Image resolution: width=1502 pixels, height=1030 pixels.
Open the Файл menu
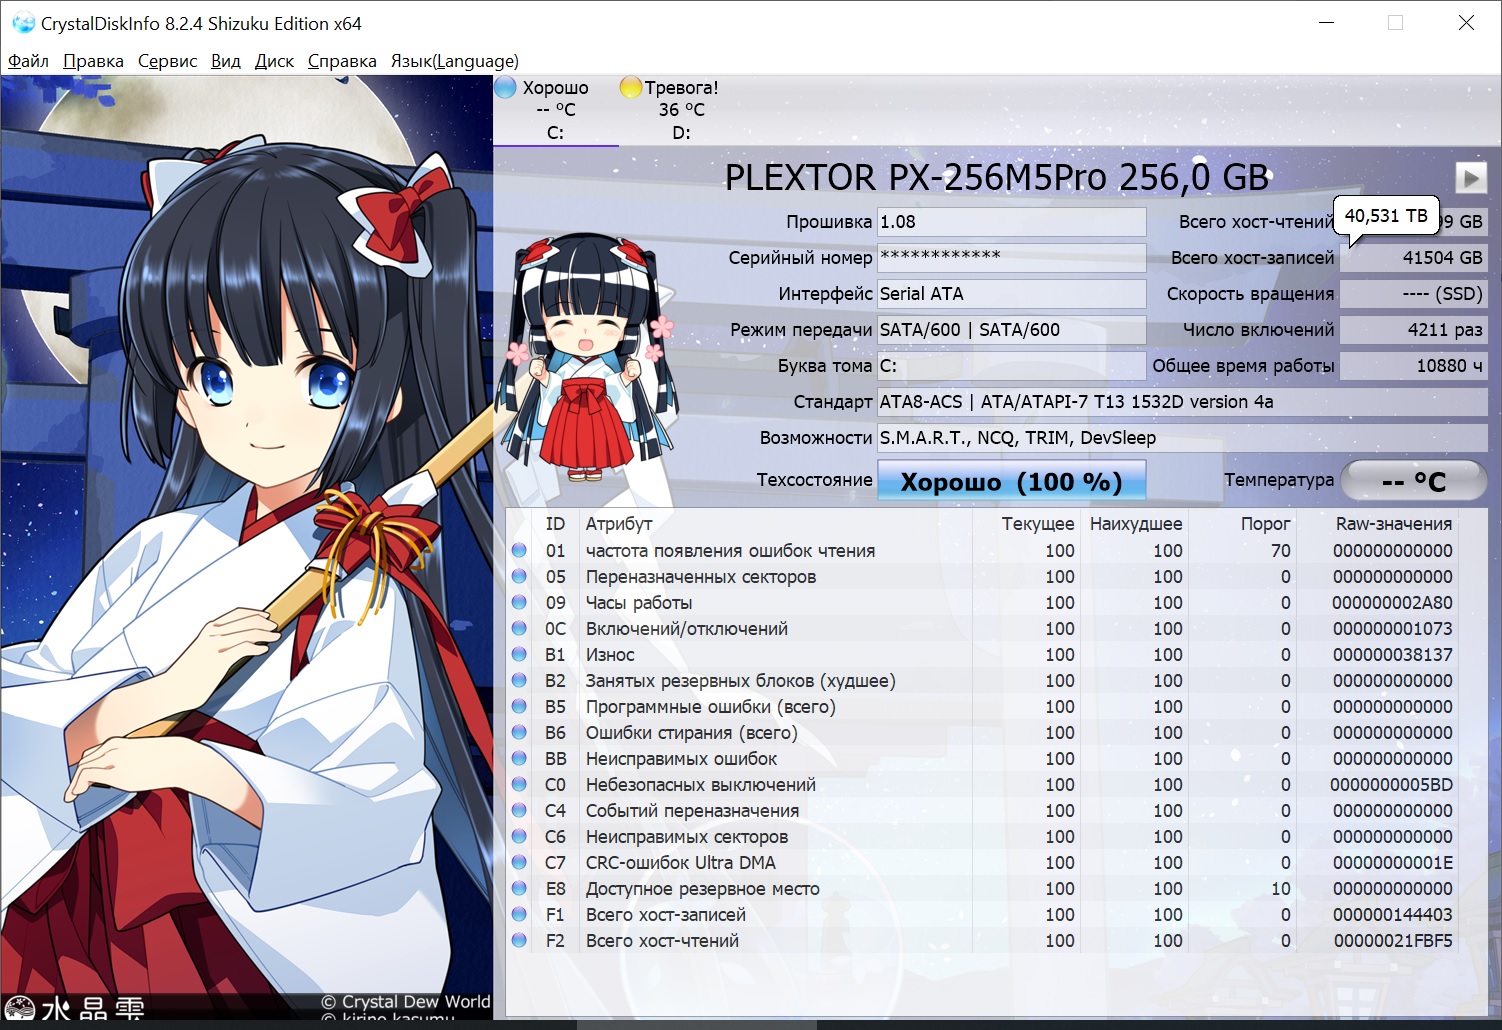click(x=28, y=61)
